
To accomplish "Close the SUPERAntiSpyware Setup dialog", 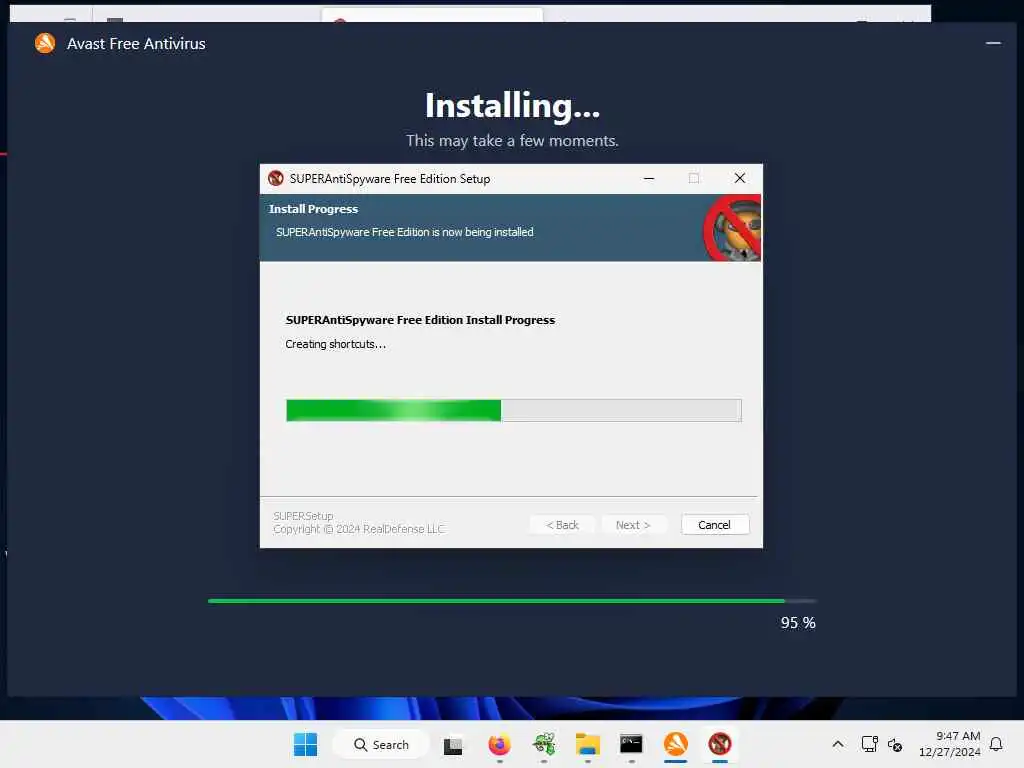I will pyautogui.click(x=739, y=178).
